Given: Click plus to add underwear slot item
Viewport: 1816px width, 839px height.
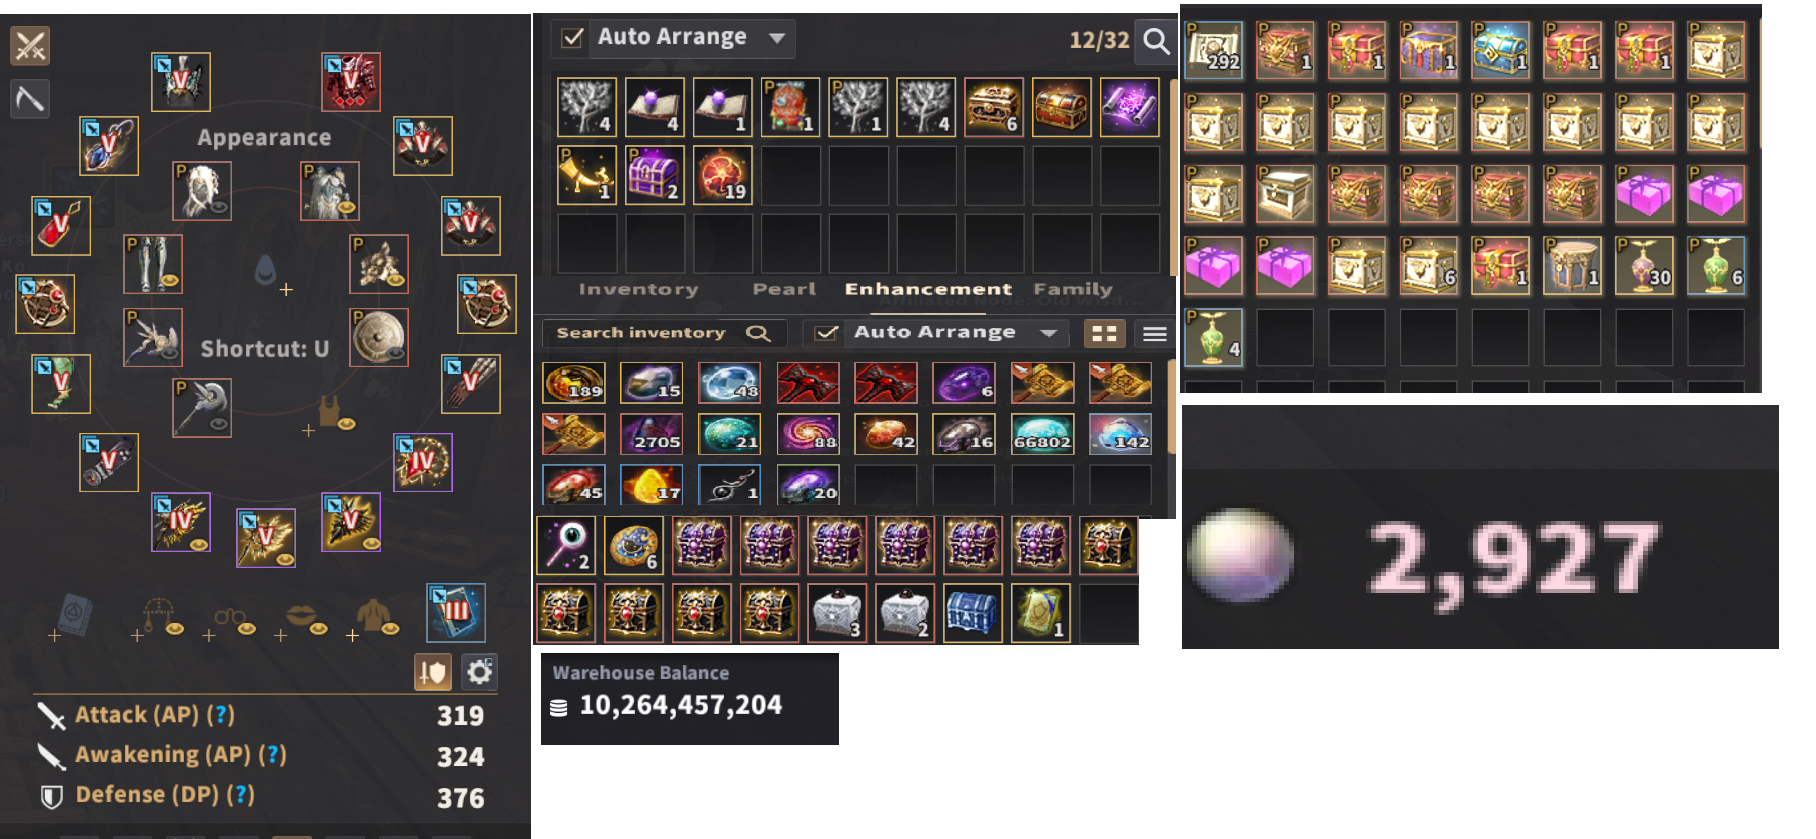Looking at the screenshot, I should click(309, 430).
